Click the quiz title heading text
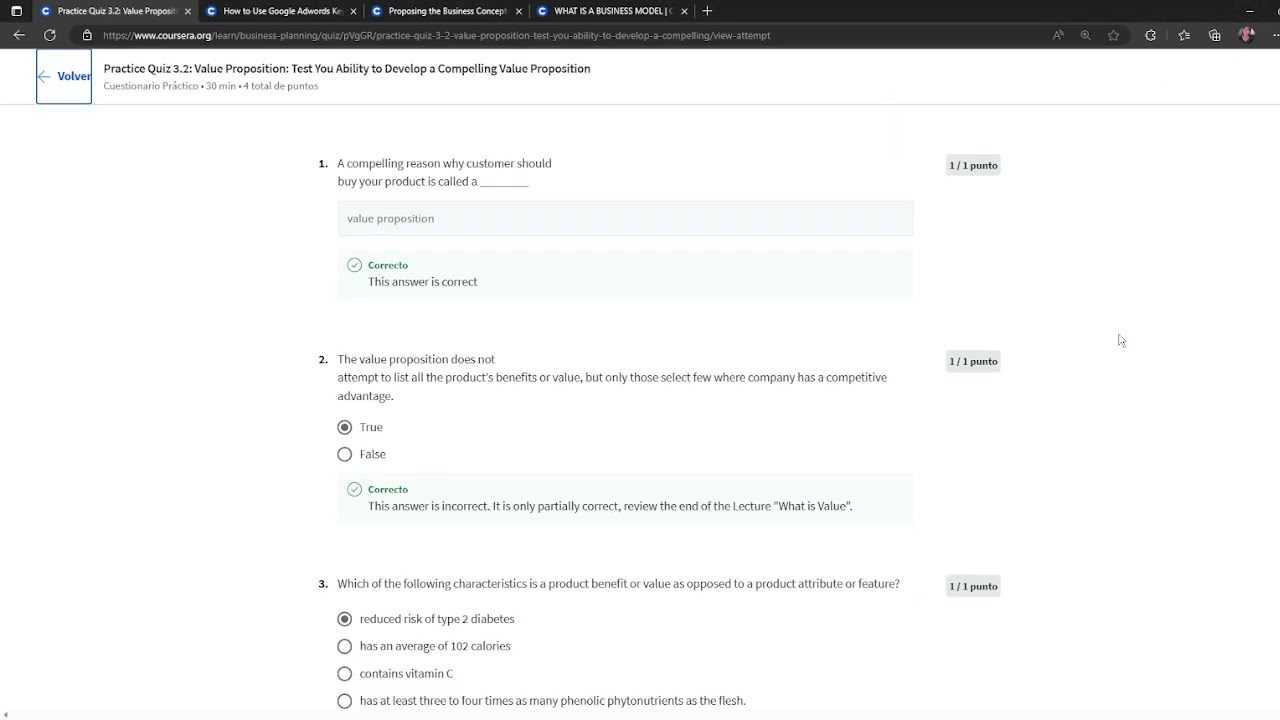This screenshot has height=720, width=1280. pos(347,68)
